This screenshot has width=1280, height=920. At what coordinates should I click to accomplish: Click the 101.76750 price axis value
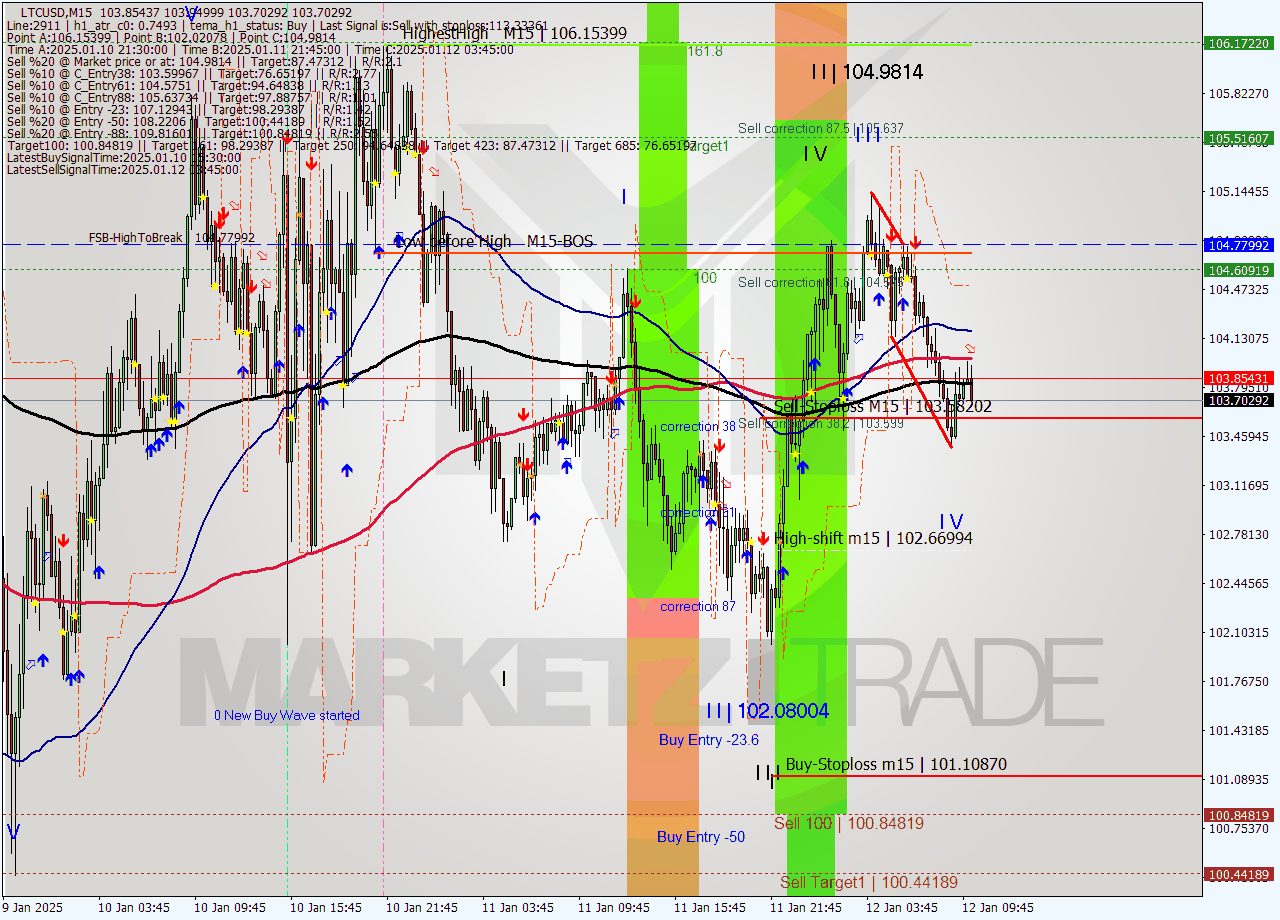pos(1239,681)
